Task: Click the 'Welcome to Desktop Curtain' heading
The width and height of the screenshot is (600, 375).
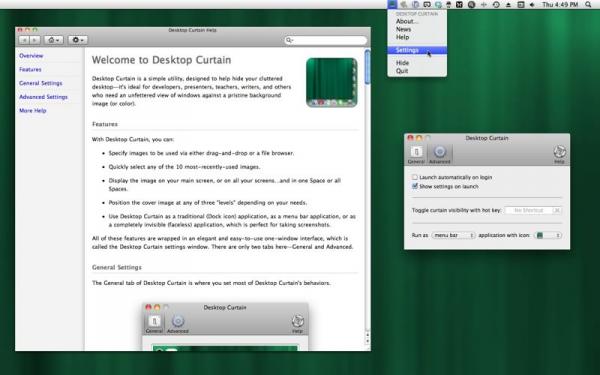Action: click(x=161, y=60)
